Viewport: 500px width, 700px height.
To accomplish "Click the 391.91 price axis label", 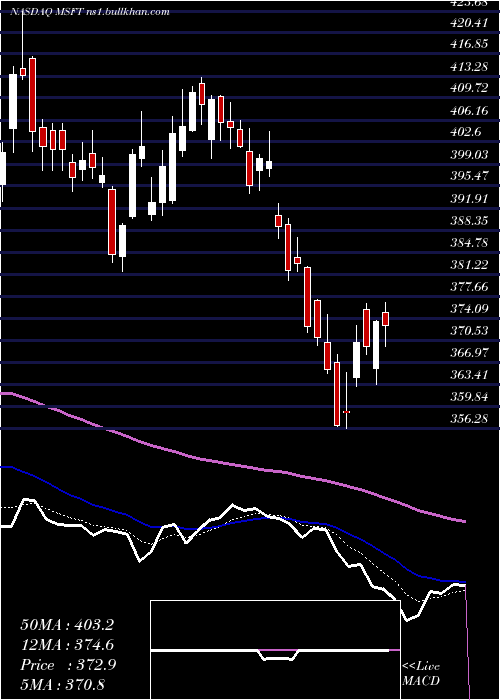I will [468, 199].
